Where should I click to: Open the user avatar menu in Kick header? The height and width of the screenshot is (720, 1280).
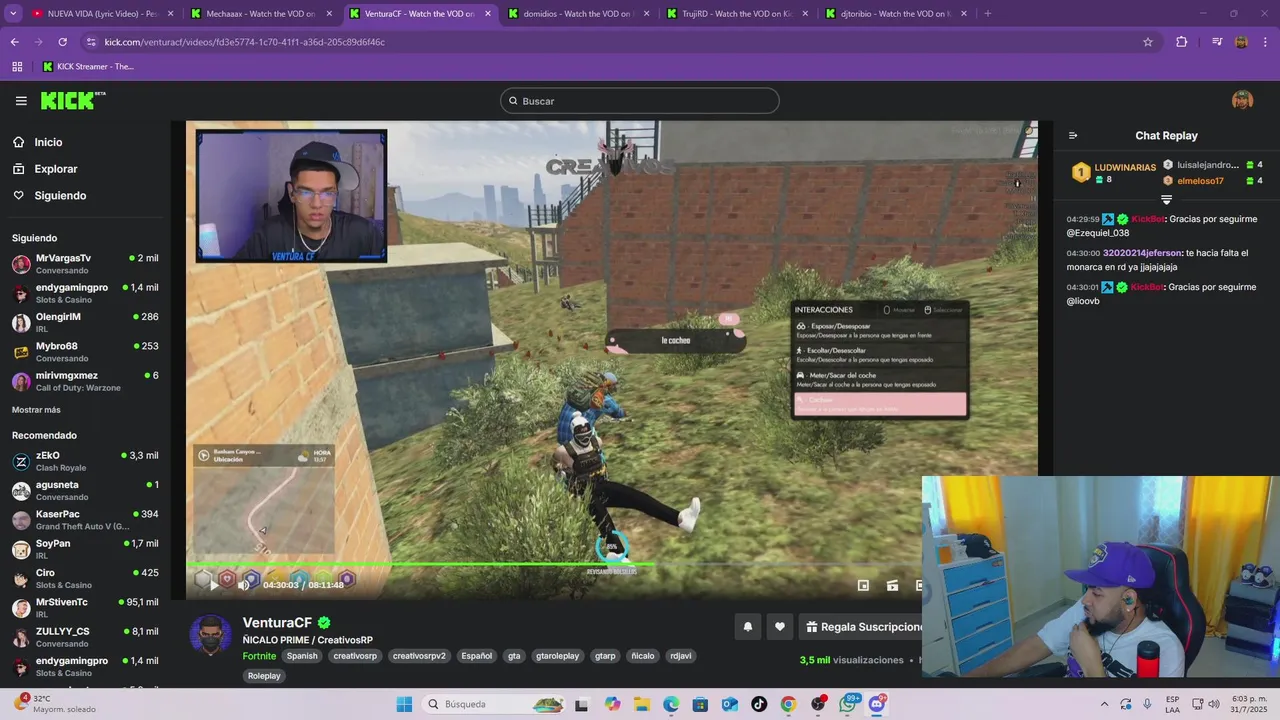click(1242, 100)
